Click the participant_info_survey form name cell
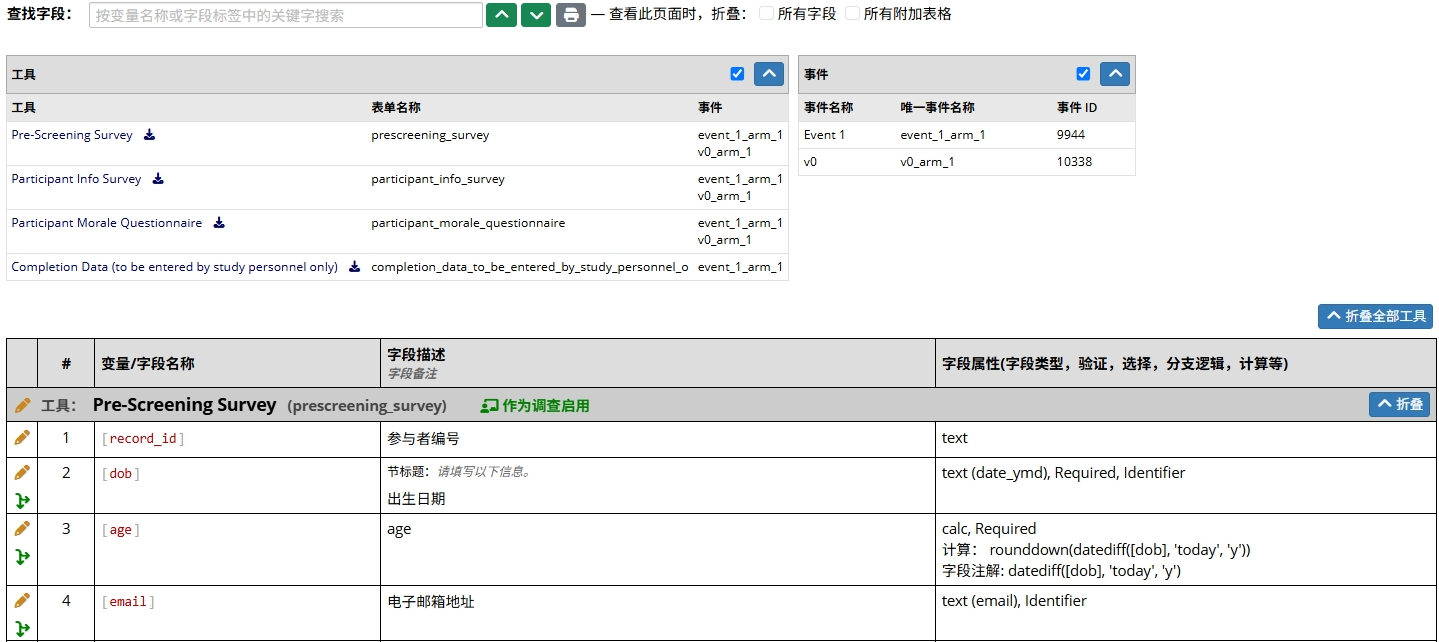Viewport: 1439px width, 642px height. tap(438, 179)
